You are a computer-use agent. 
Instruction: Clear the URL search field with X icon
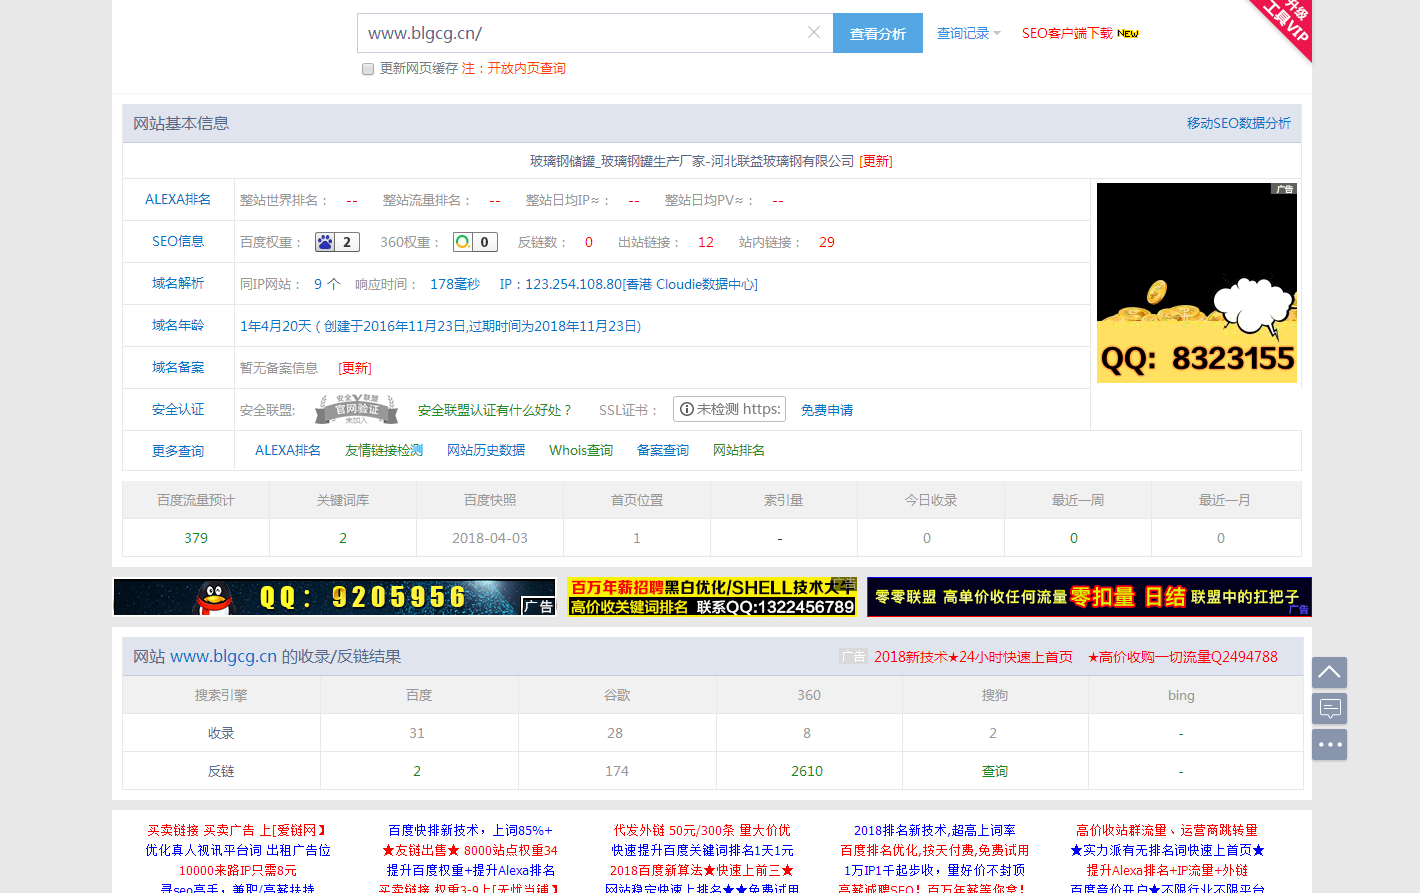(x=814, y=33)
